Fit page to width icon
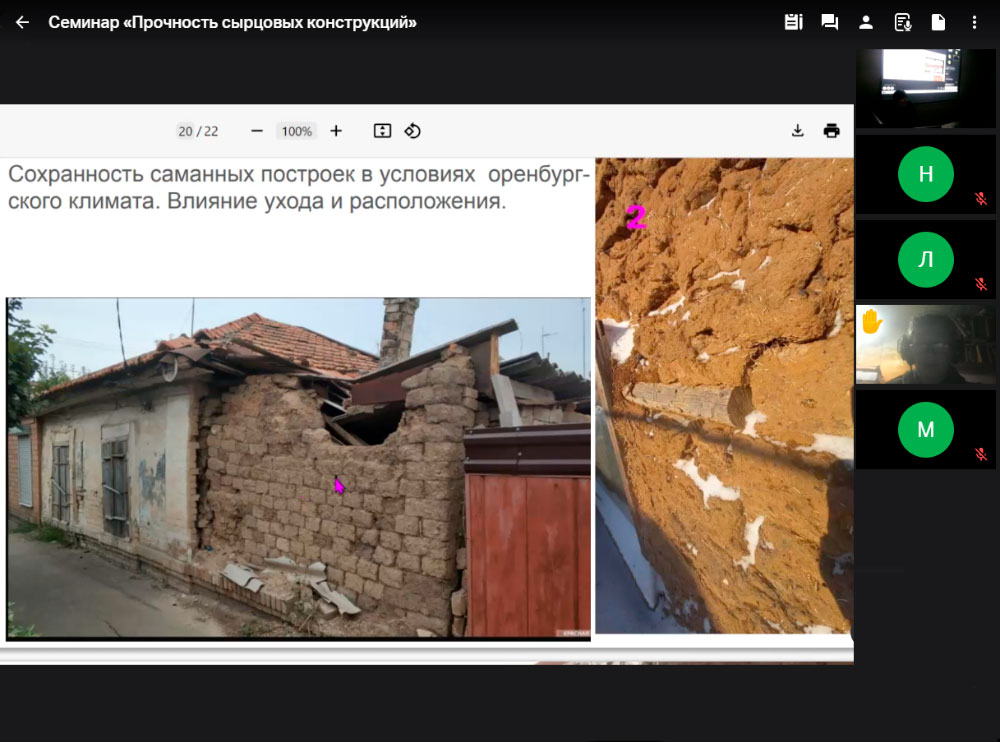This screenshot has height=742, width=1000. pyautogui.click(x=382, y=131)
